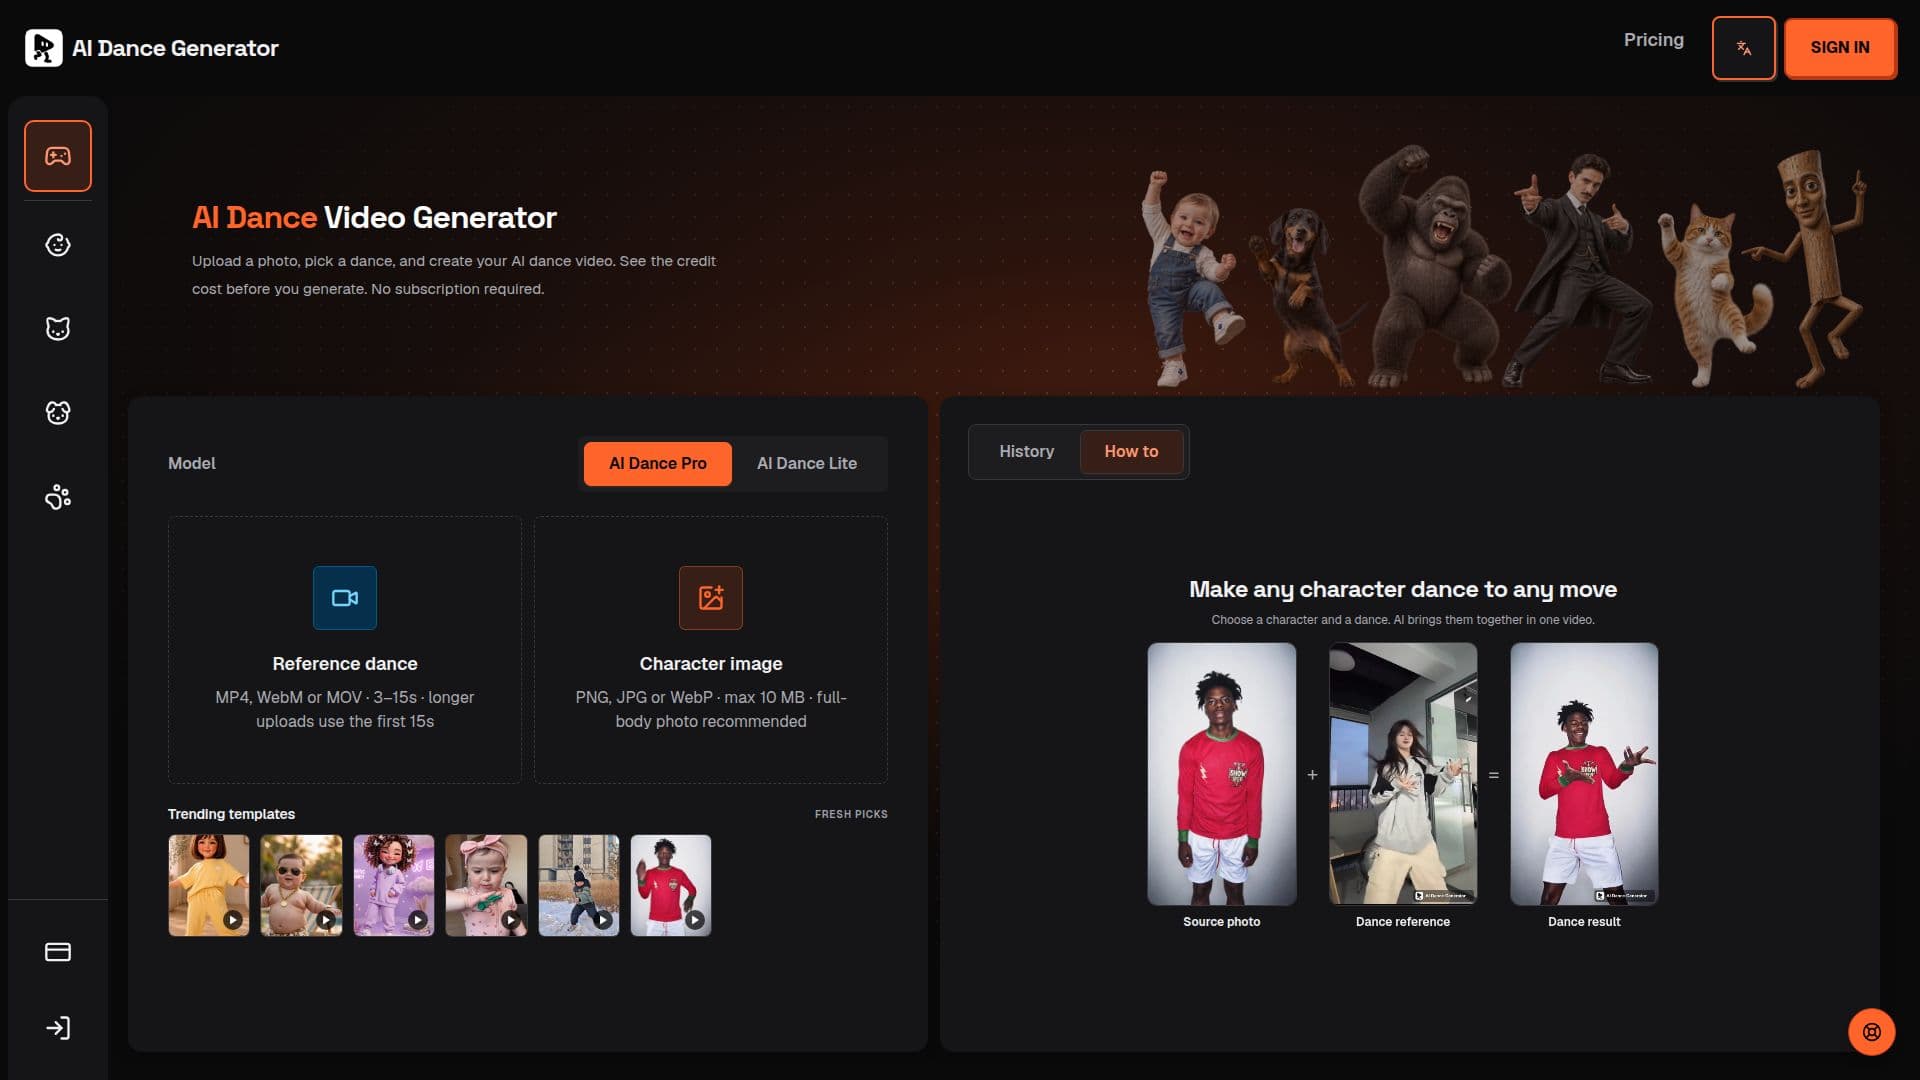
Task: Play the pink bow baby template
Action: [x=486, y=886]
